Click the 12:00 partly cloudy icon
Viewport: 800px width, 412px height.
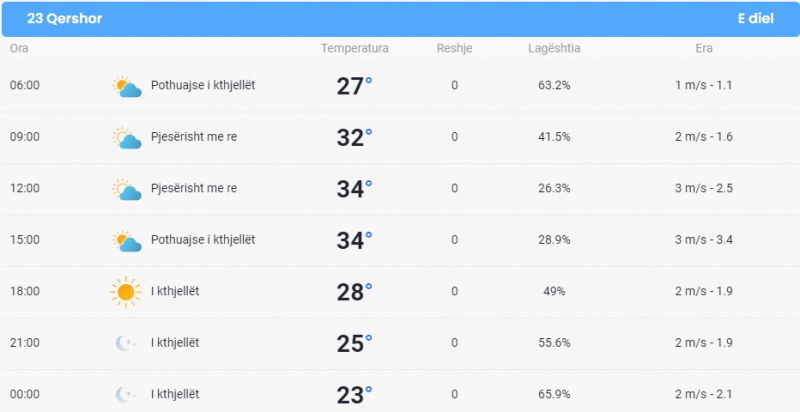pos(127,189)
